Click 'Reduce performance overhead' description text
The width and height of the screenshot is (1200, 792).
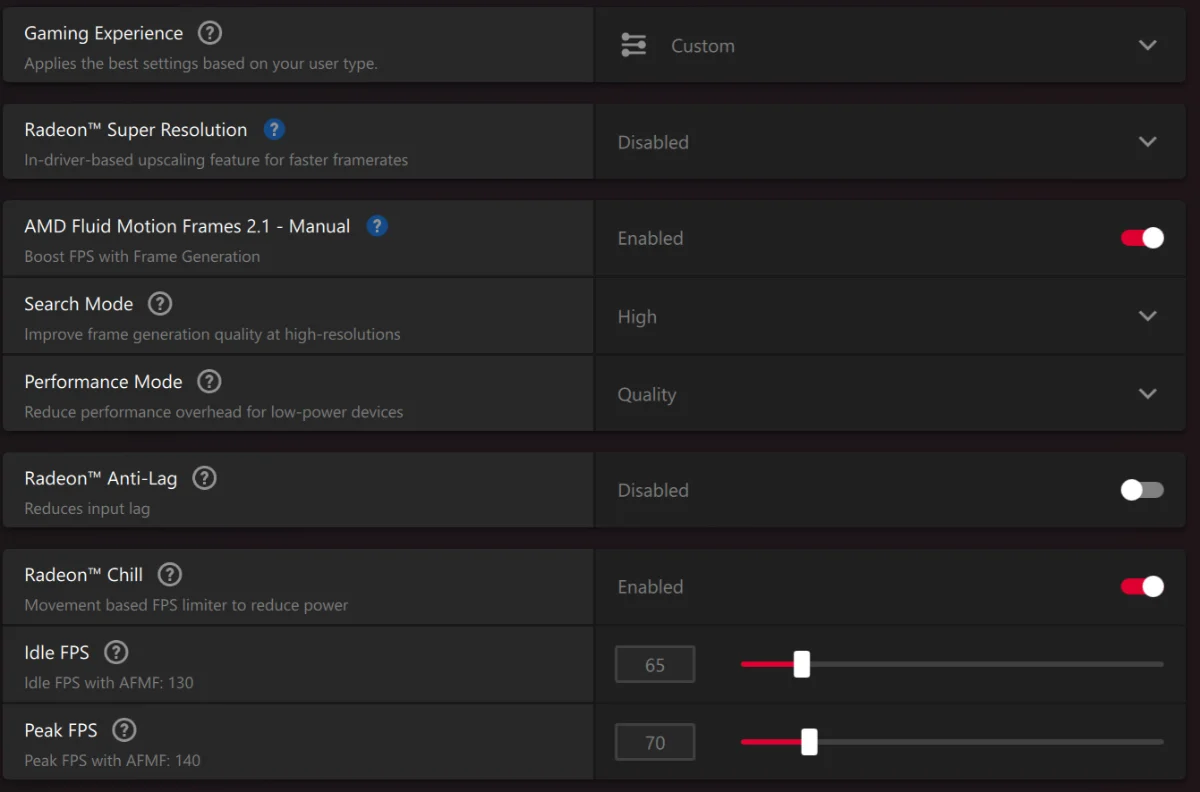click(214, 412)
